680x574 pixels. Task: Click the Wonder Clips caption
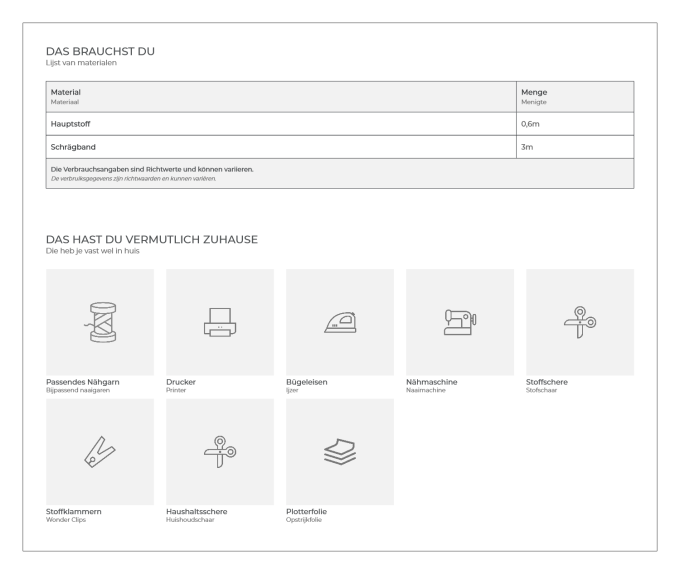(x=65, y=520)
